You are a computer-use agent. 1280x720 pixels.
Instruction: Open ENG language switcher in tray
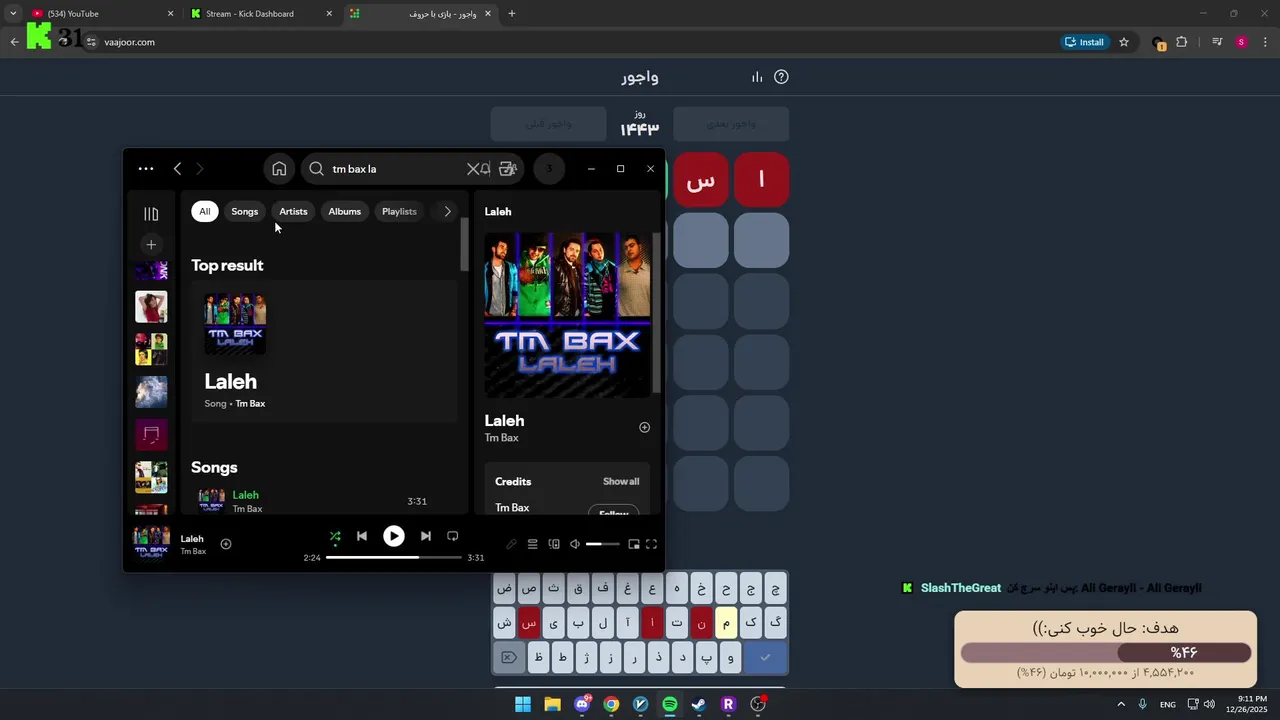[1168, 704]
